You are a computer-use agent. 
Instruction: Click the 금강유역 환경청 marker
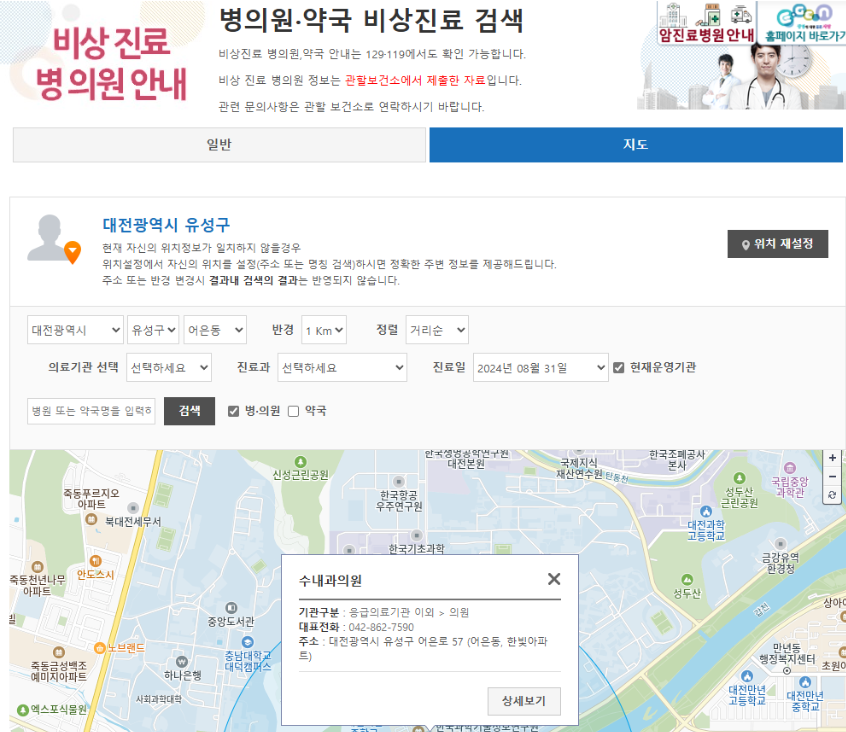tap(780, 543)
